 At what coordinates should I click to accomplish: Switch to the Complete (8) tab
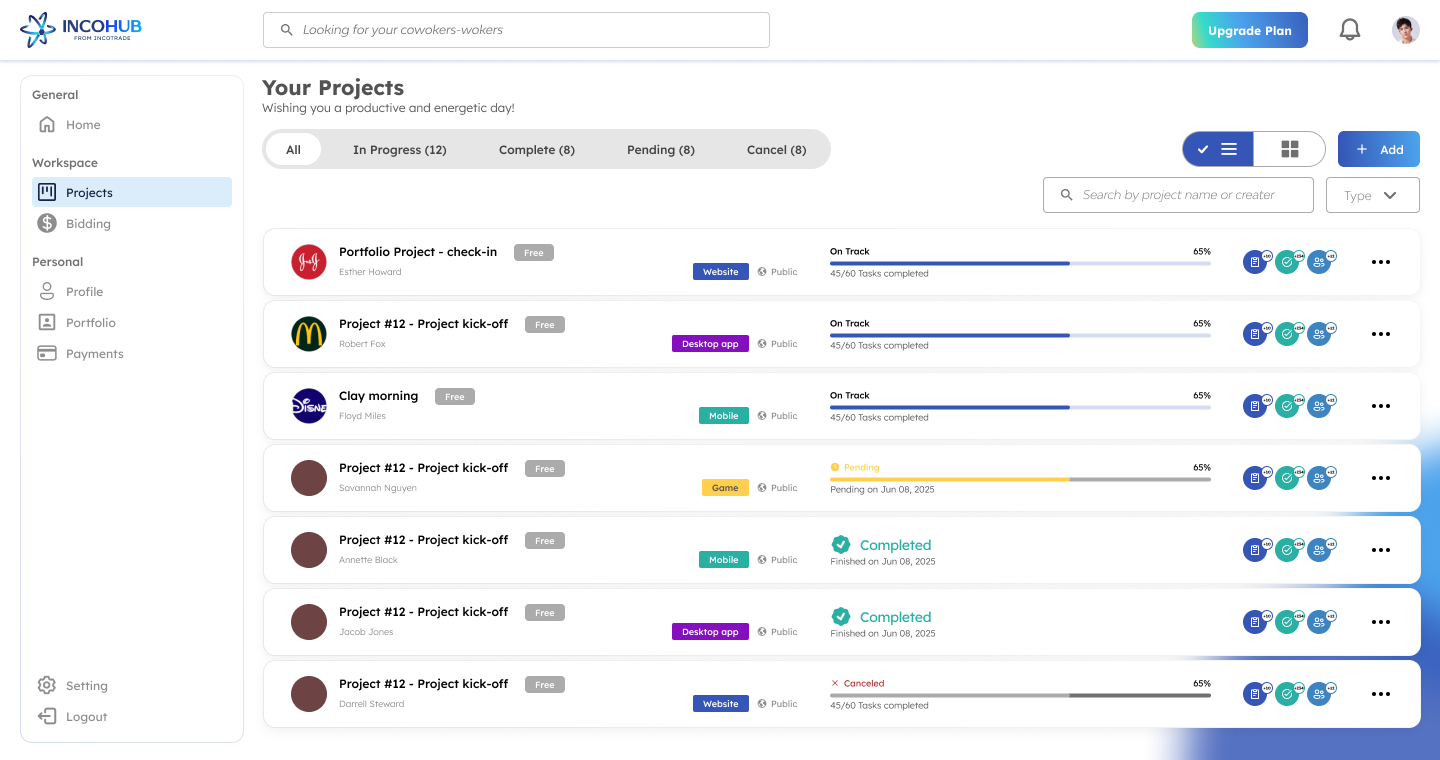537,149
